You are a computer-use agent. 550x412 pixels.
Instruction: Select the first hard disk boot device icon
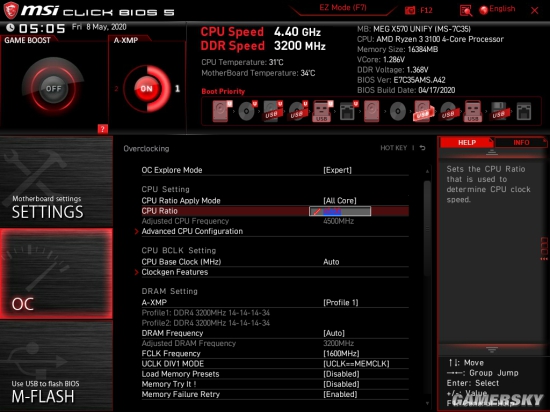pyautogui.click(x=222, y=111)
